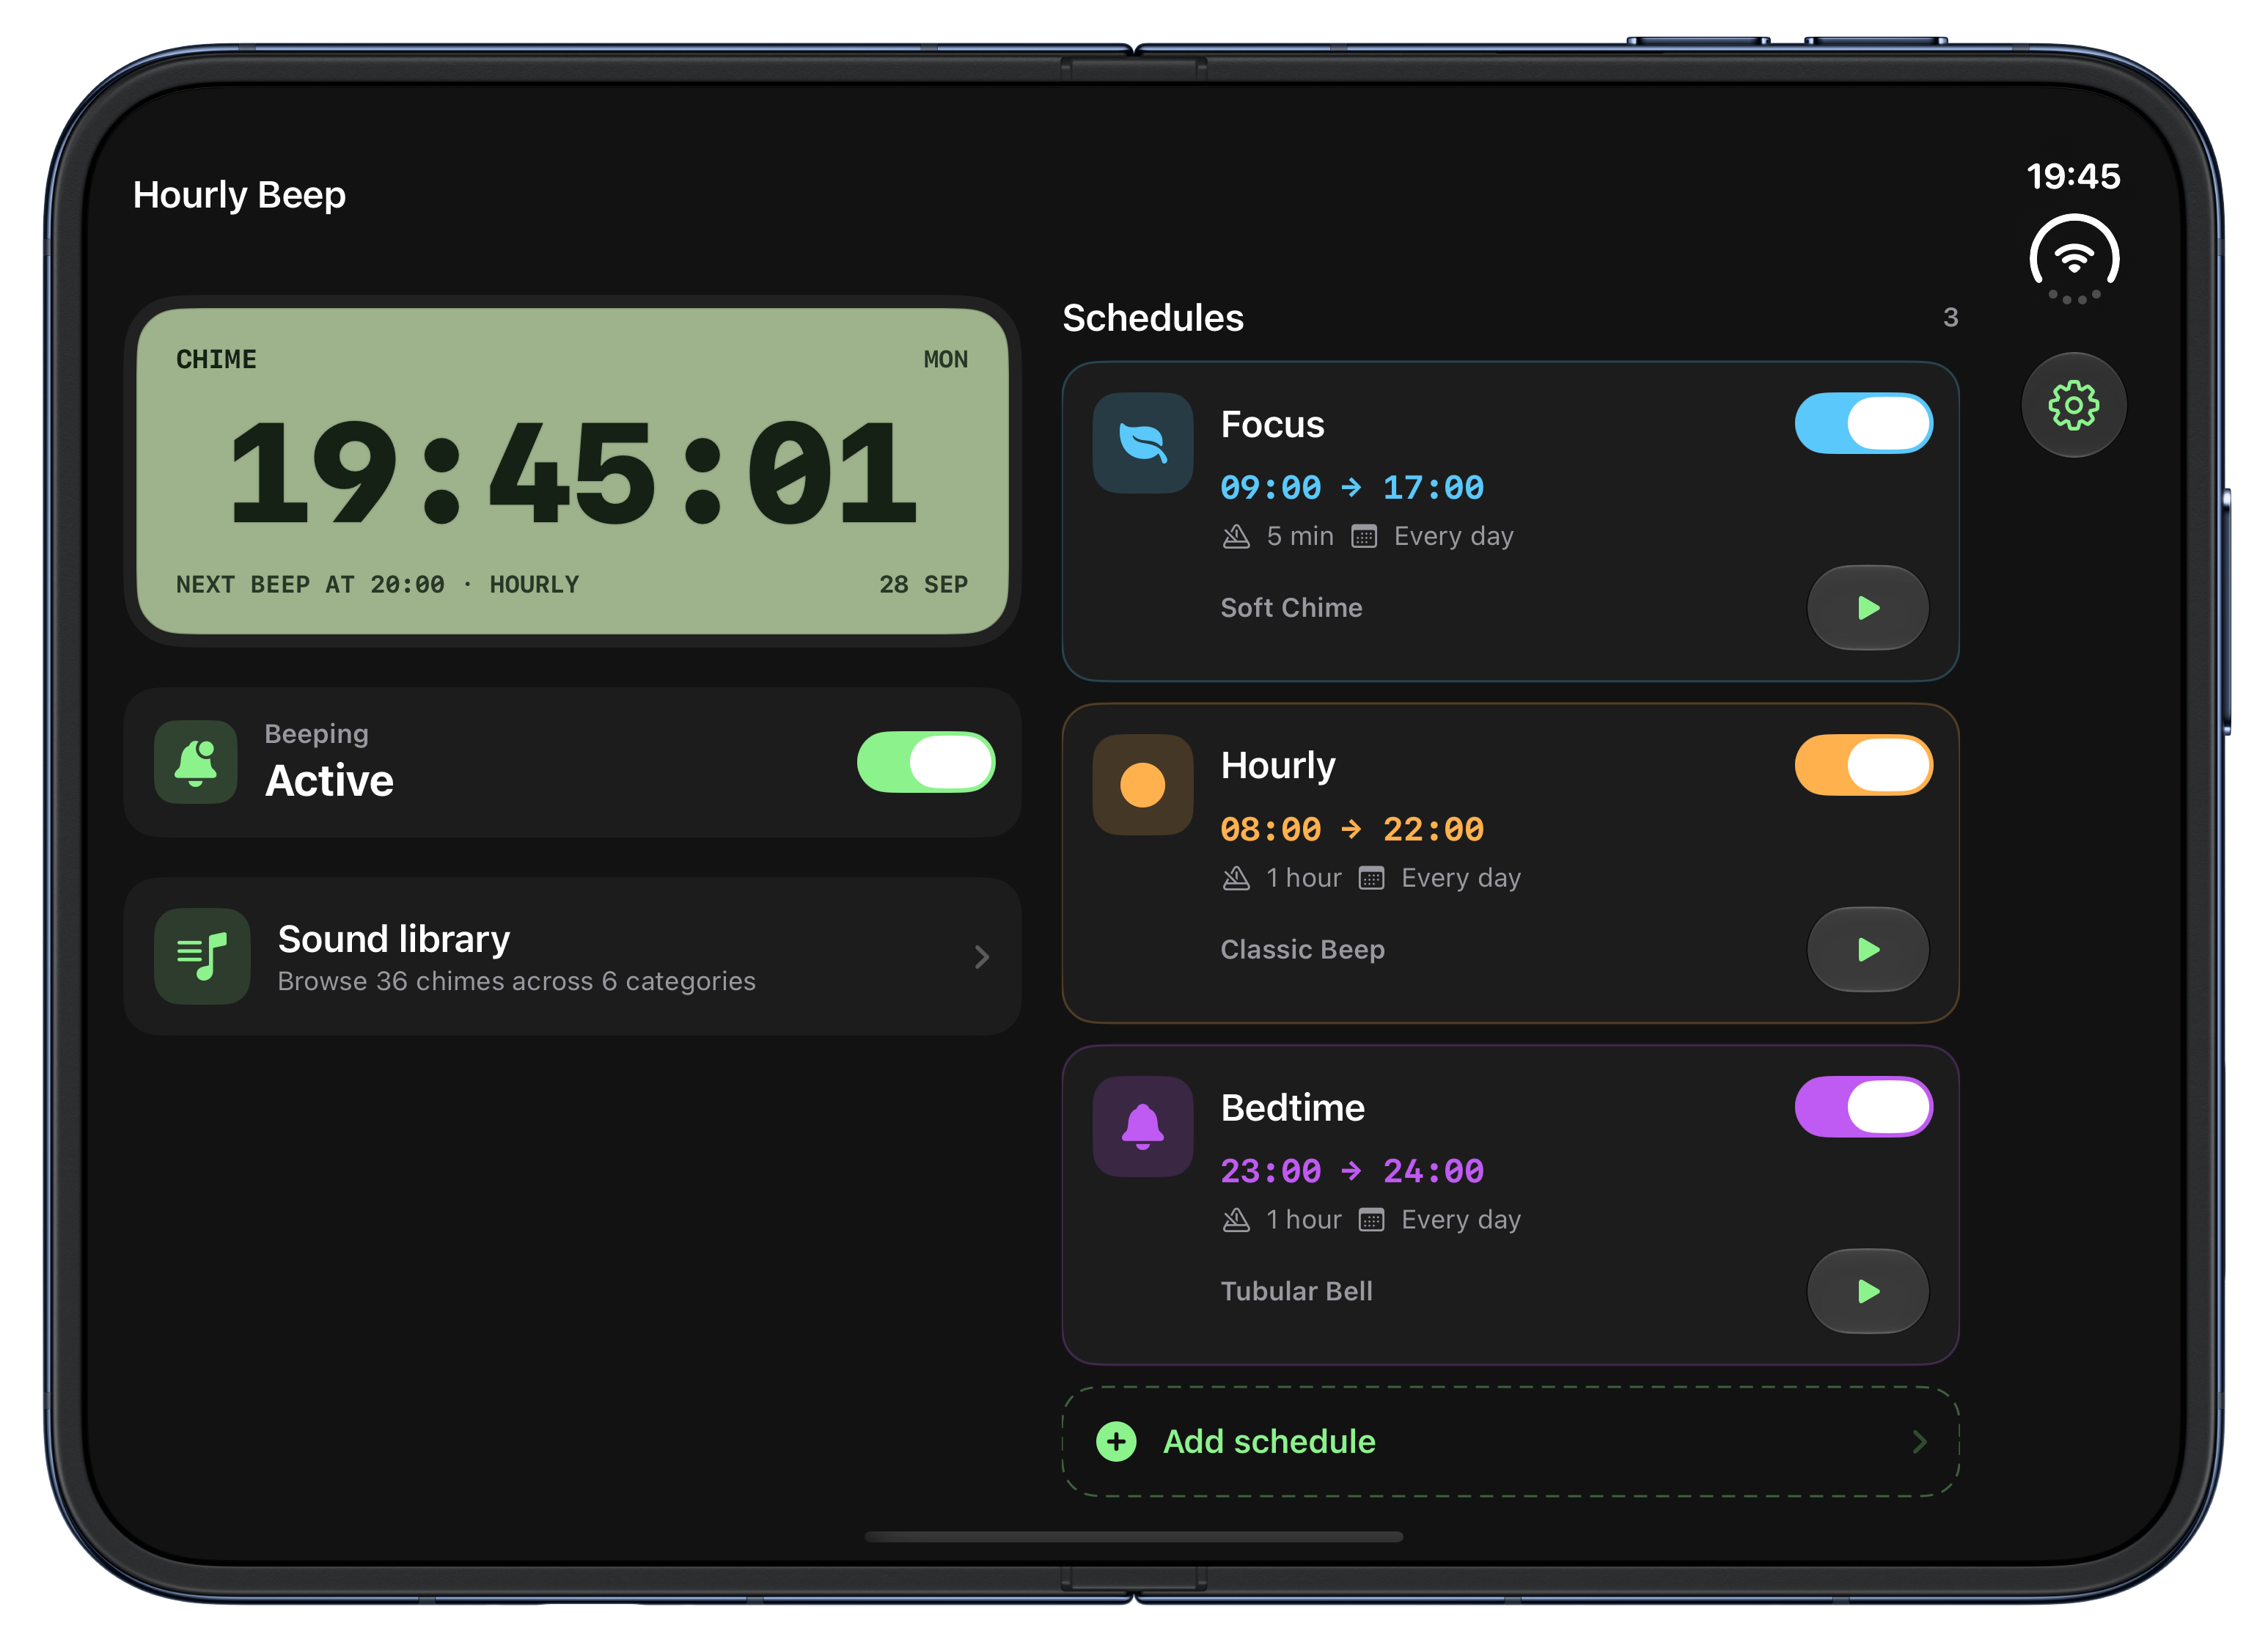Click the Focus schedule leaf icon
Screen dimensions: 2268x1648
(1142, 442)
